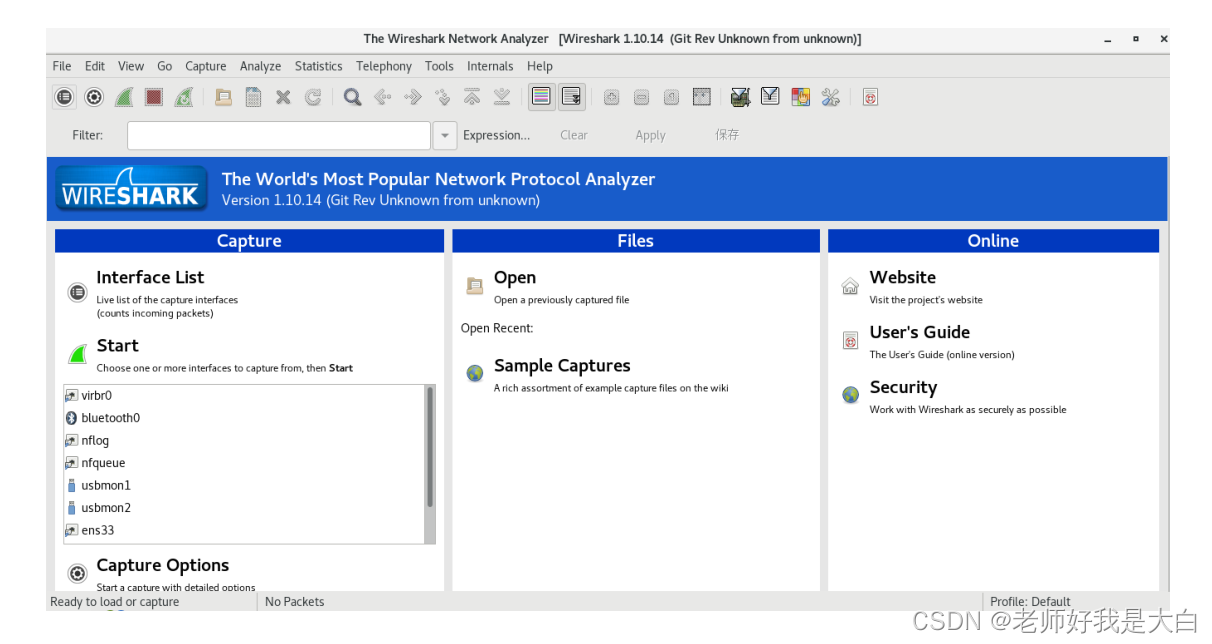Open the Edit menu

tap(95, 66)
